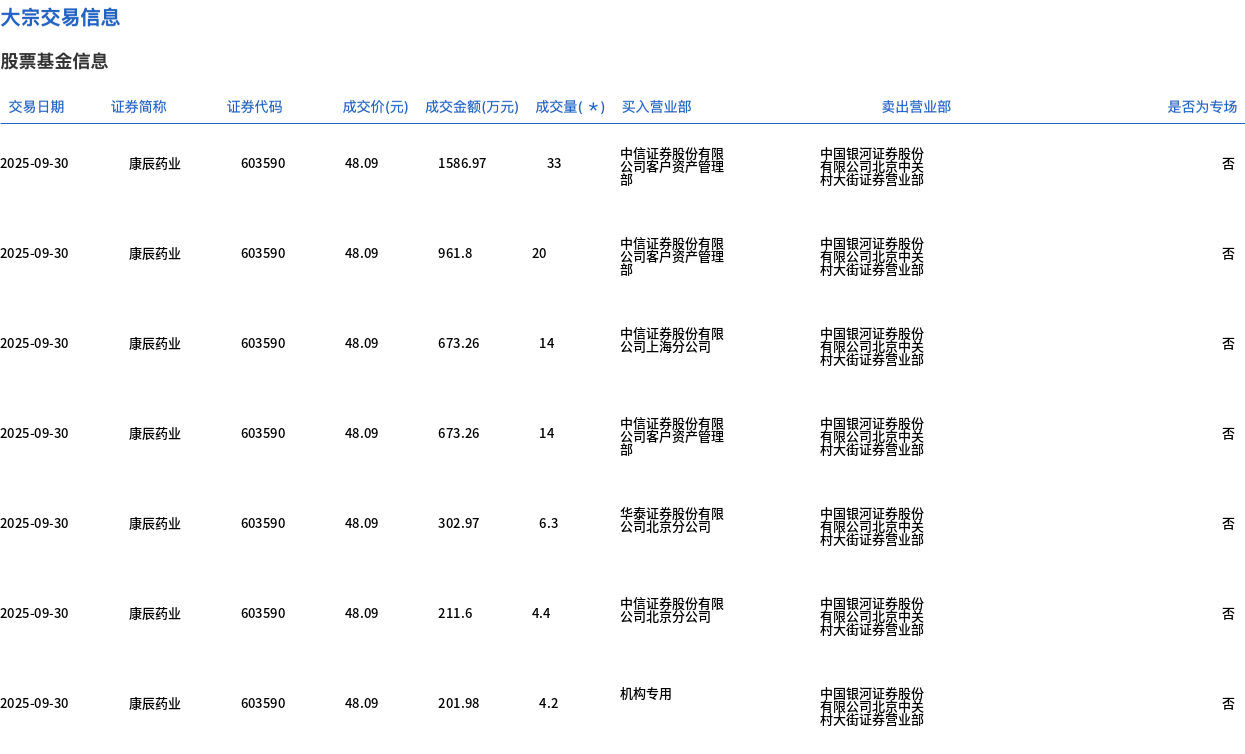Click buyer 中信证券股份有限公司上海分公司

tap(672, 340)
